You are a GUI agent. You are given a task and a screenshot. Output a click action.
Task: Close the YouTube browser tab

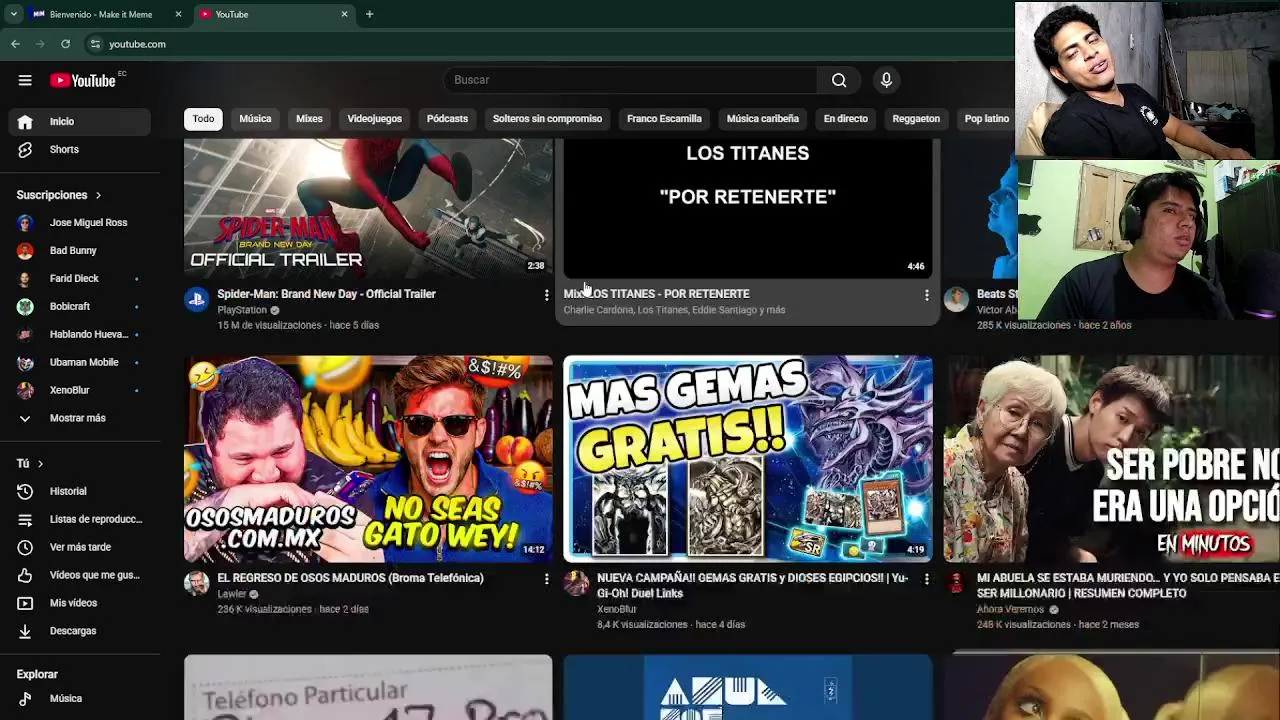click(344, 14)
